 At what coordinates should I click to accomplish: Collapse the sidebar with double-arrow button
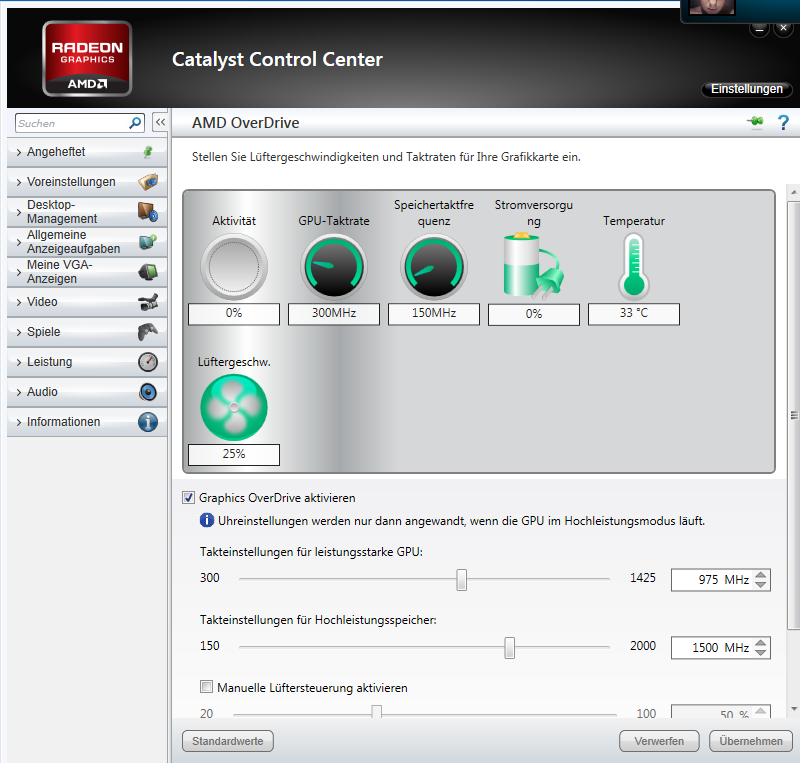[x=160, y=122]
